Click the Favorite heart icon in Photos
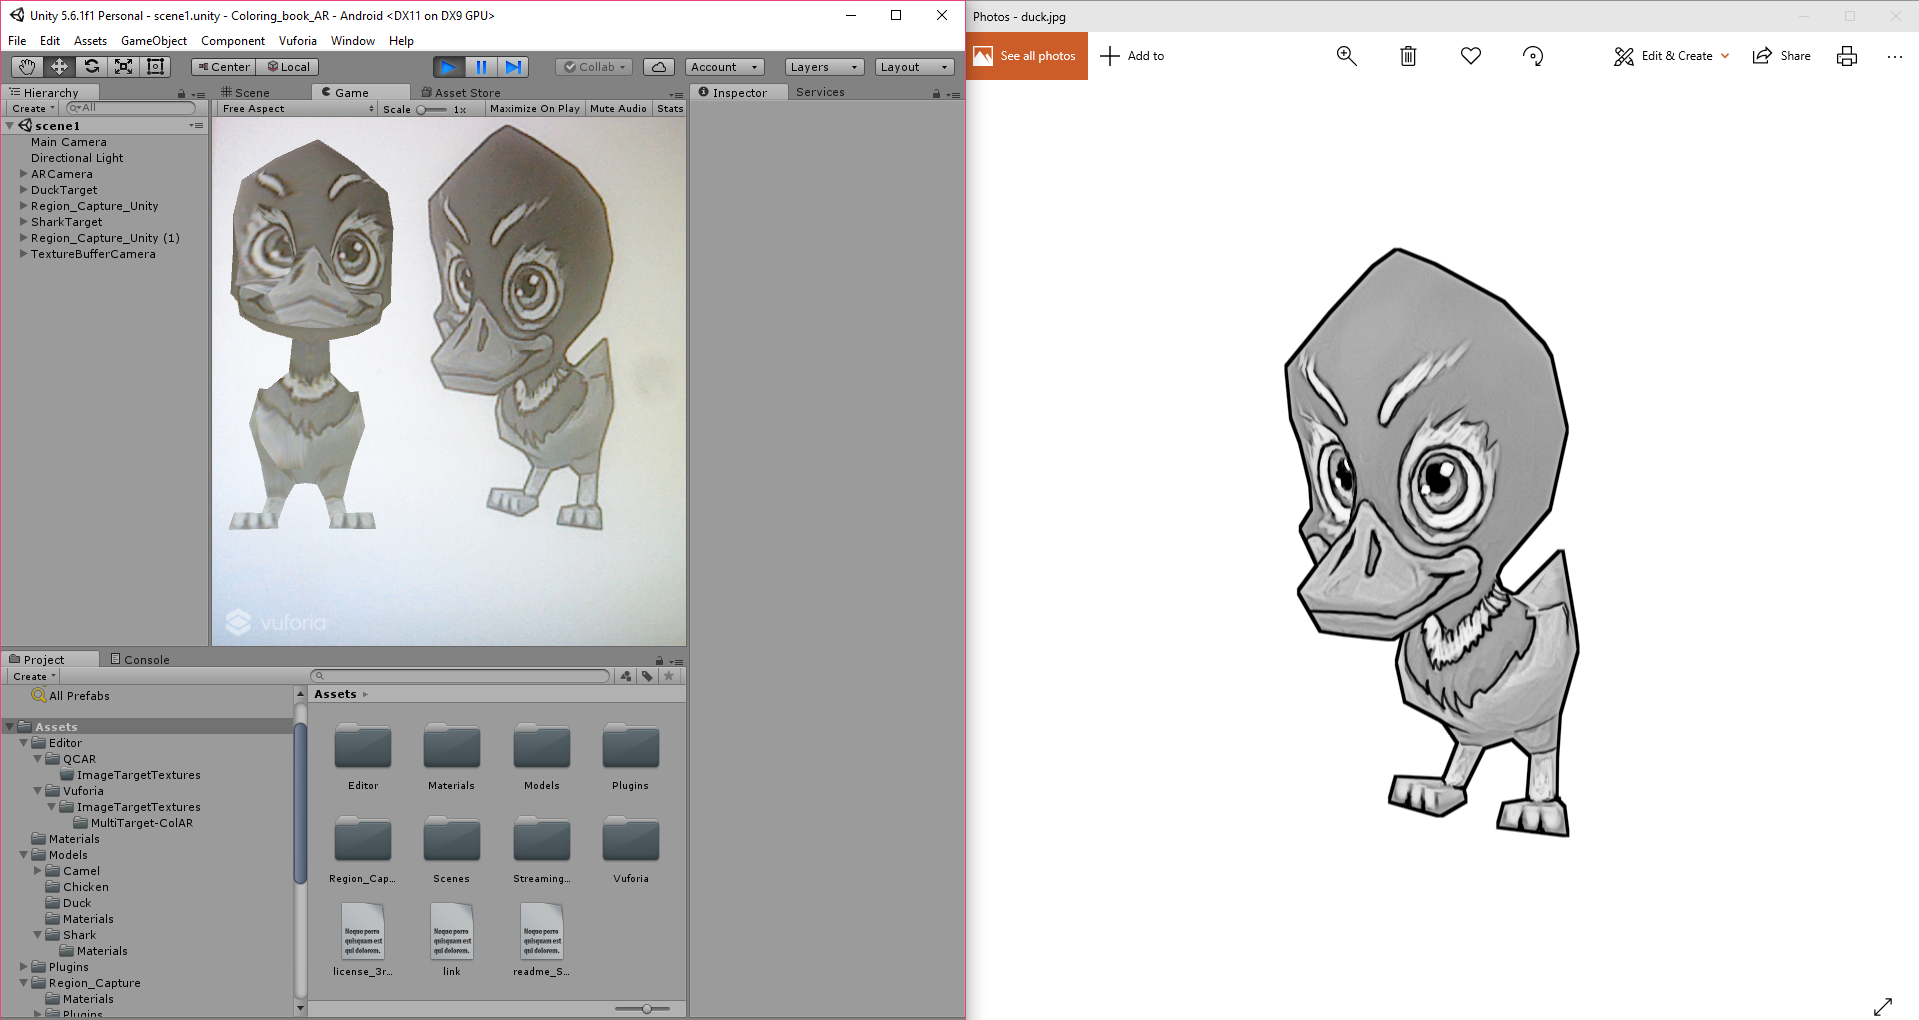1919x1020 pixels. [1470, 56]
